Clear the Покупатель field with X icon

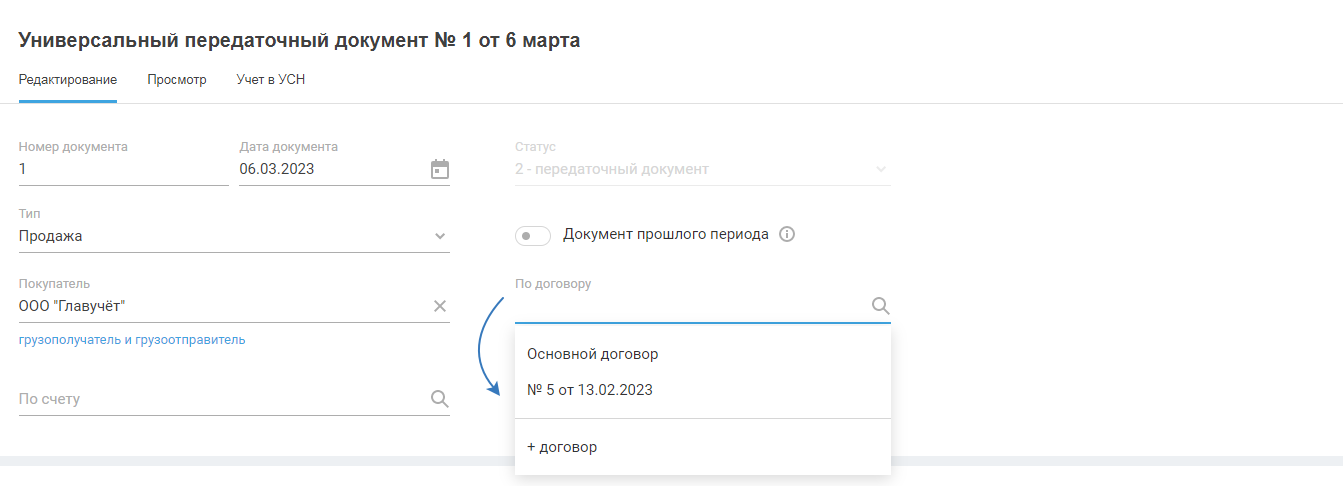[x=439, y=306]
